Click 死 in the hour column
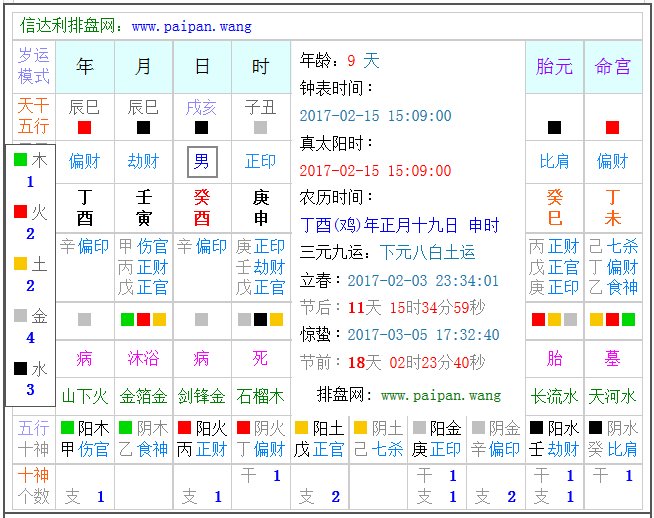The width and height of the screenshot is (654, 518). [260, 359]
